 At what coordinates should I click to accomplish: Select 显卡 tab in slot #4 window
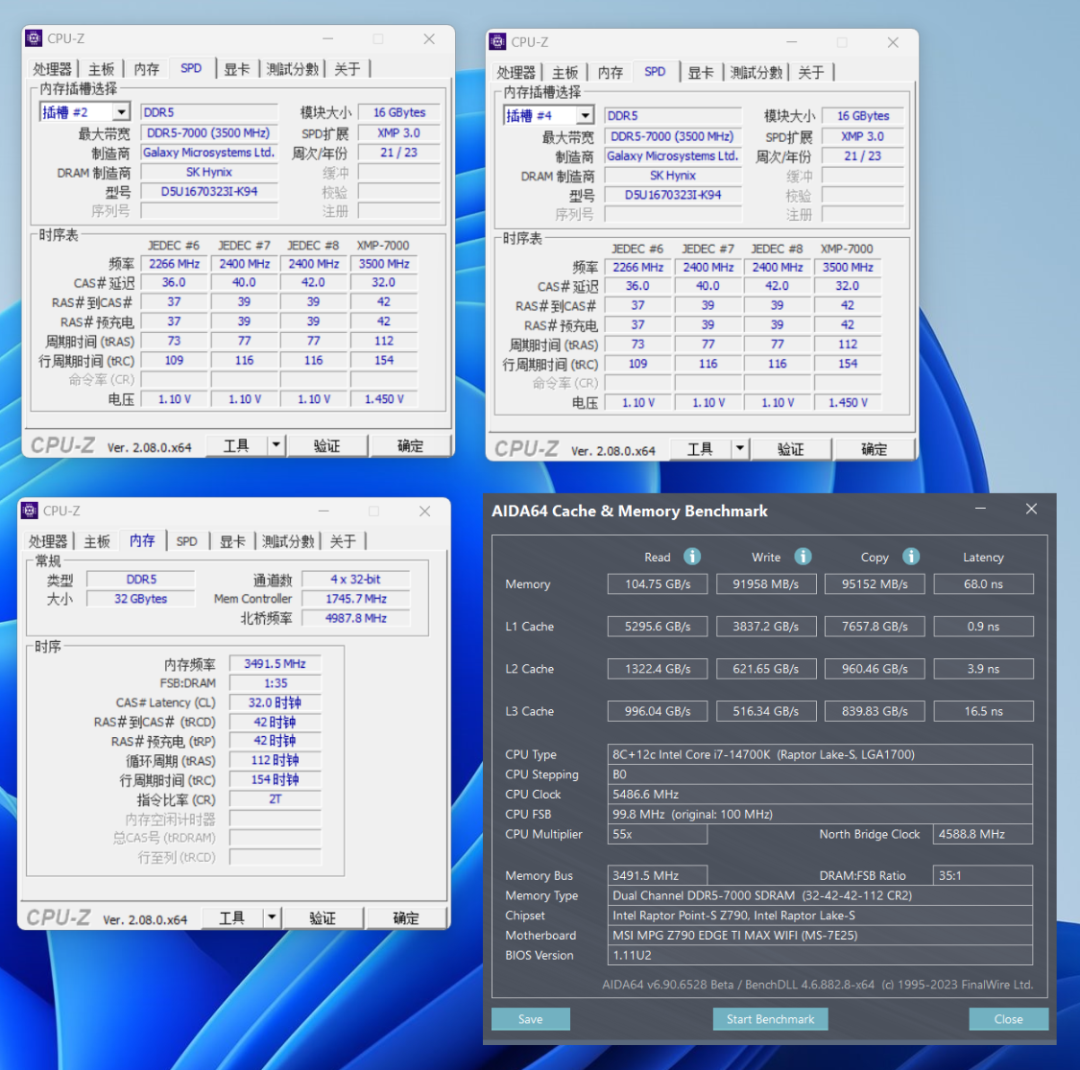[700, 72]
